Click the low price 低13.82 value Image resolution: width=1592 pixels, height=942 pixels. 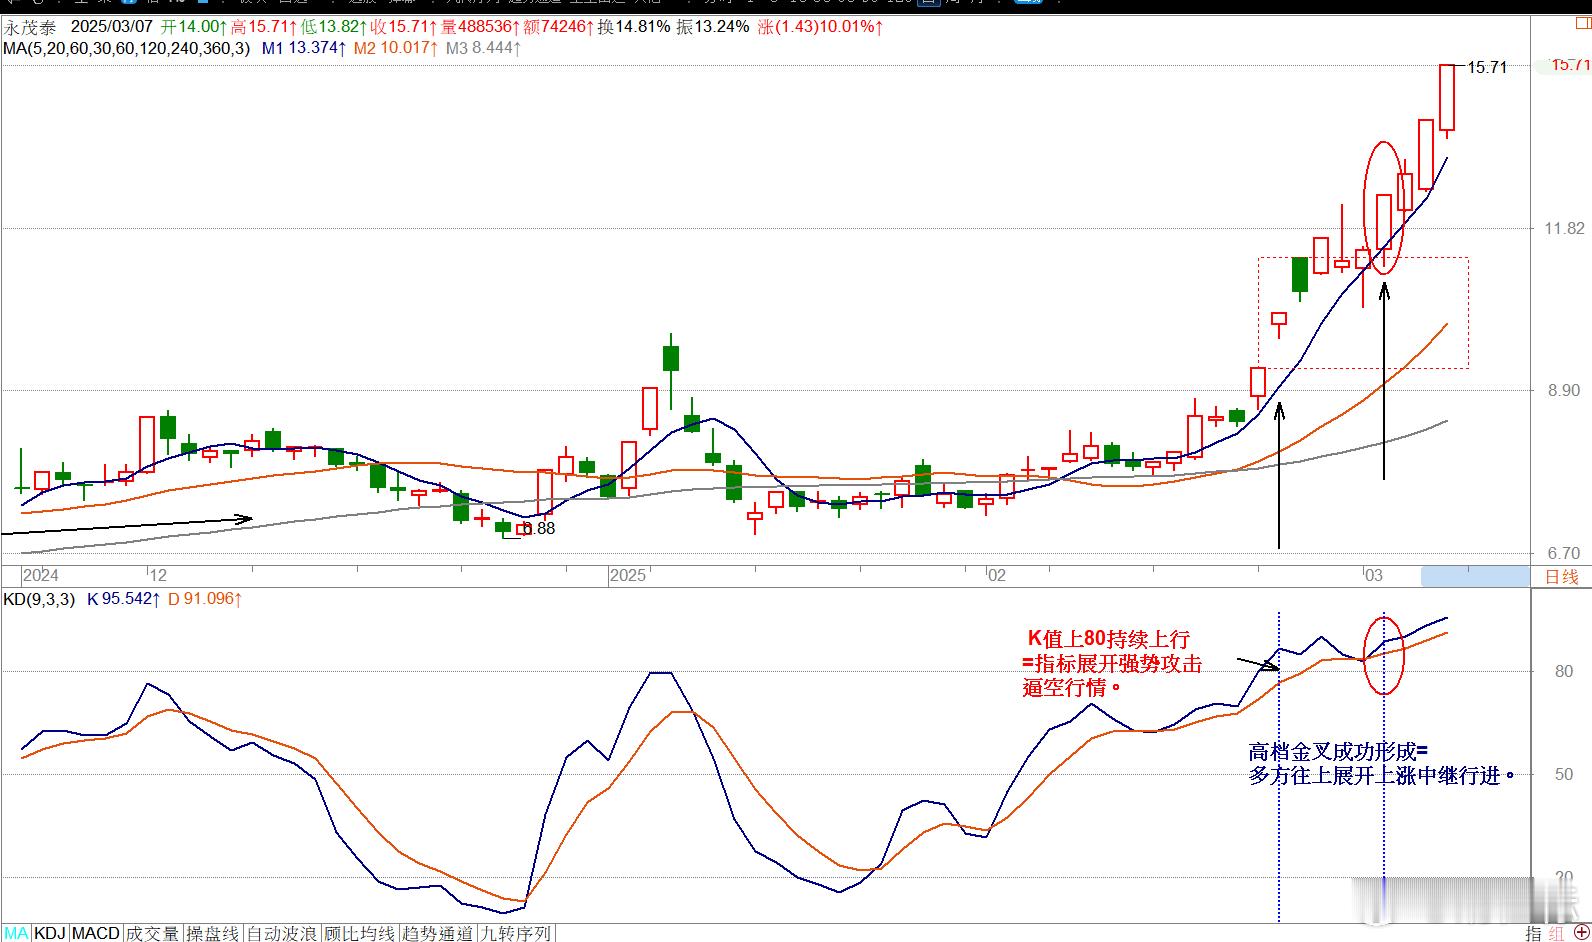(x=333, y=27)
